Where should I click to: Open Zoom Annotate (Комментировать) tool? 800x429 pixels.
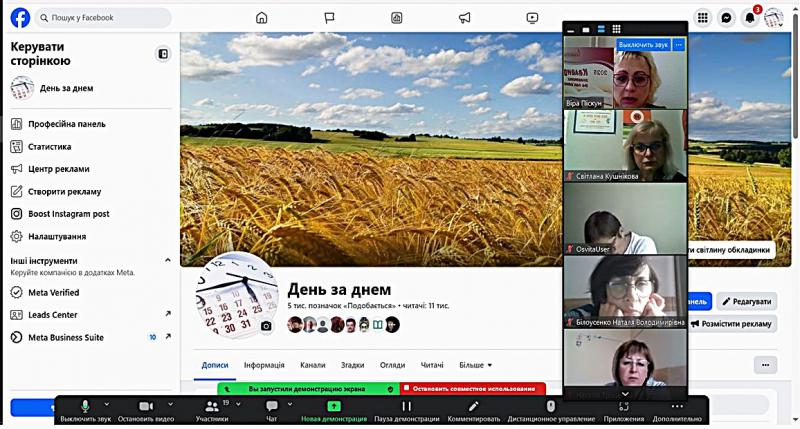473,411
